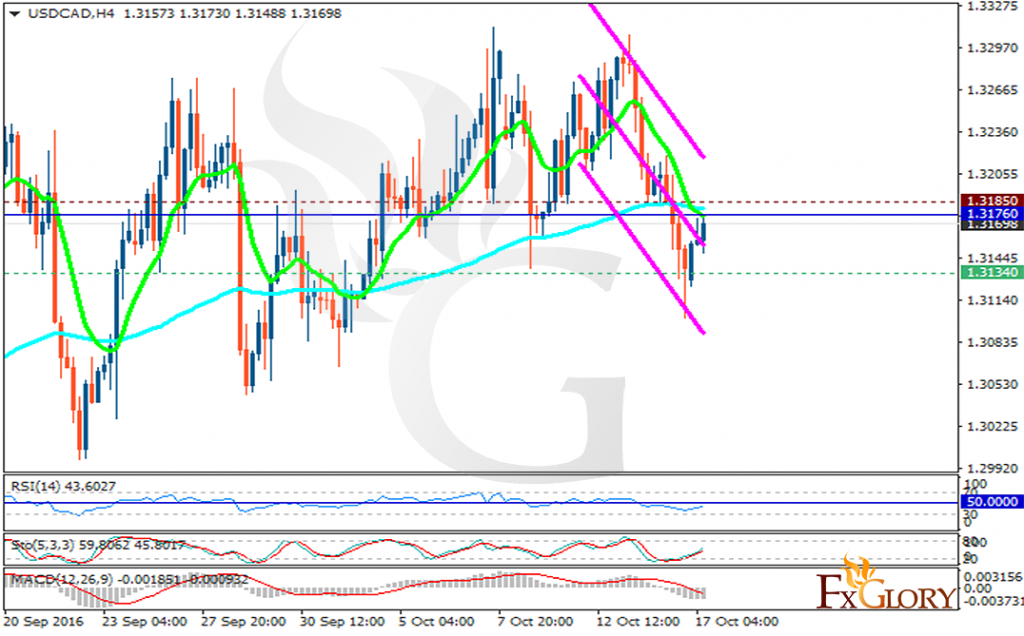1024x636 pixels.
Task: Select the USDCAD,H4 chart title
Action: (71, 14)
